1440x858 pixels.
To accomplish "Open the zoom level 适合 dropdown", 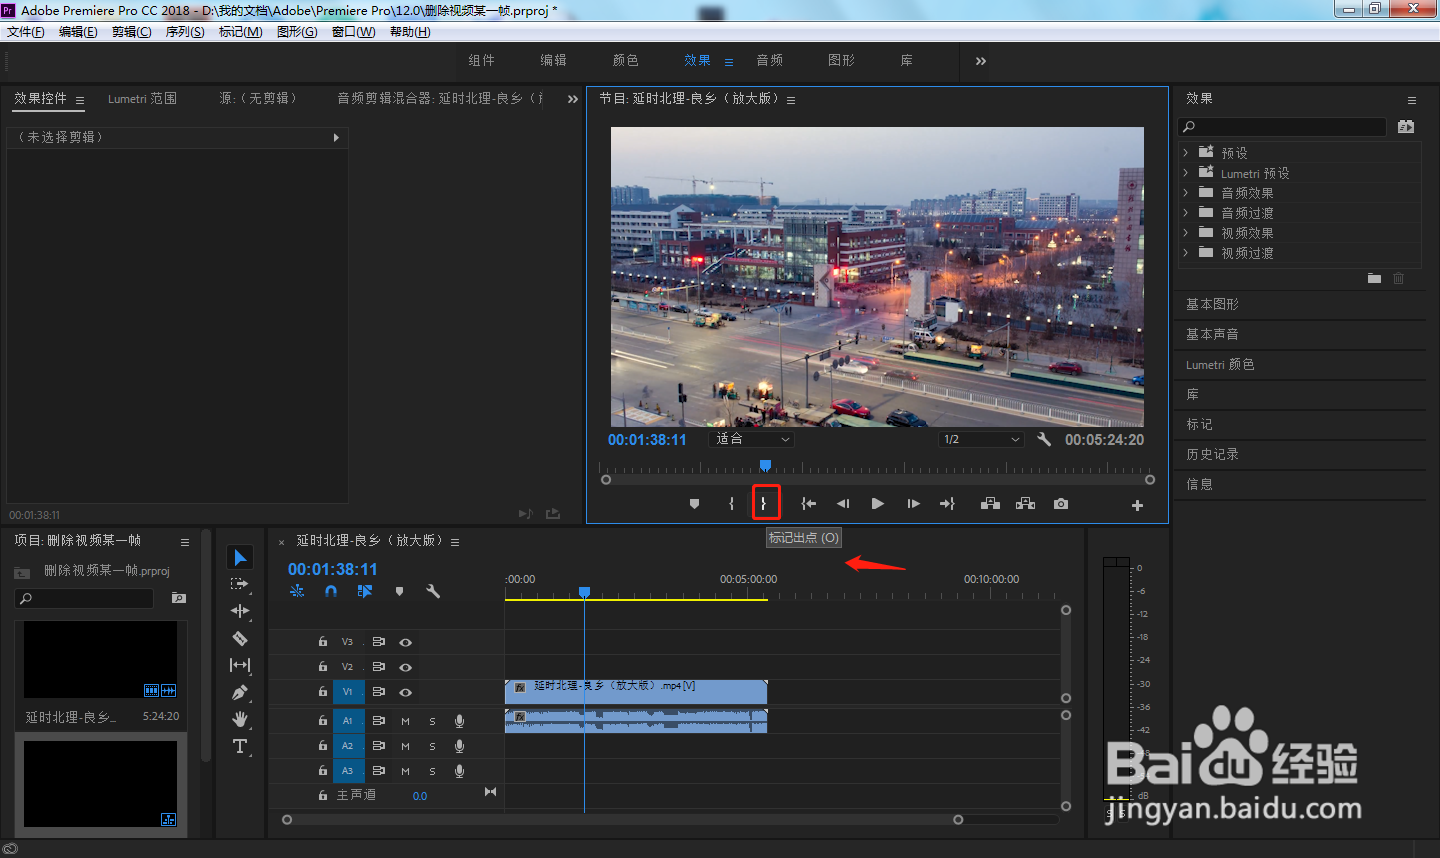I will tap(751, 439).
